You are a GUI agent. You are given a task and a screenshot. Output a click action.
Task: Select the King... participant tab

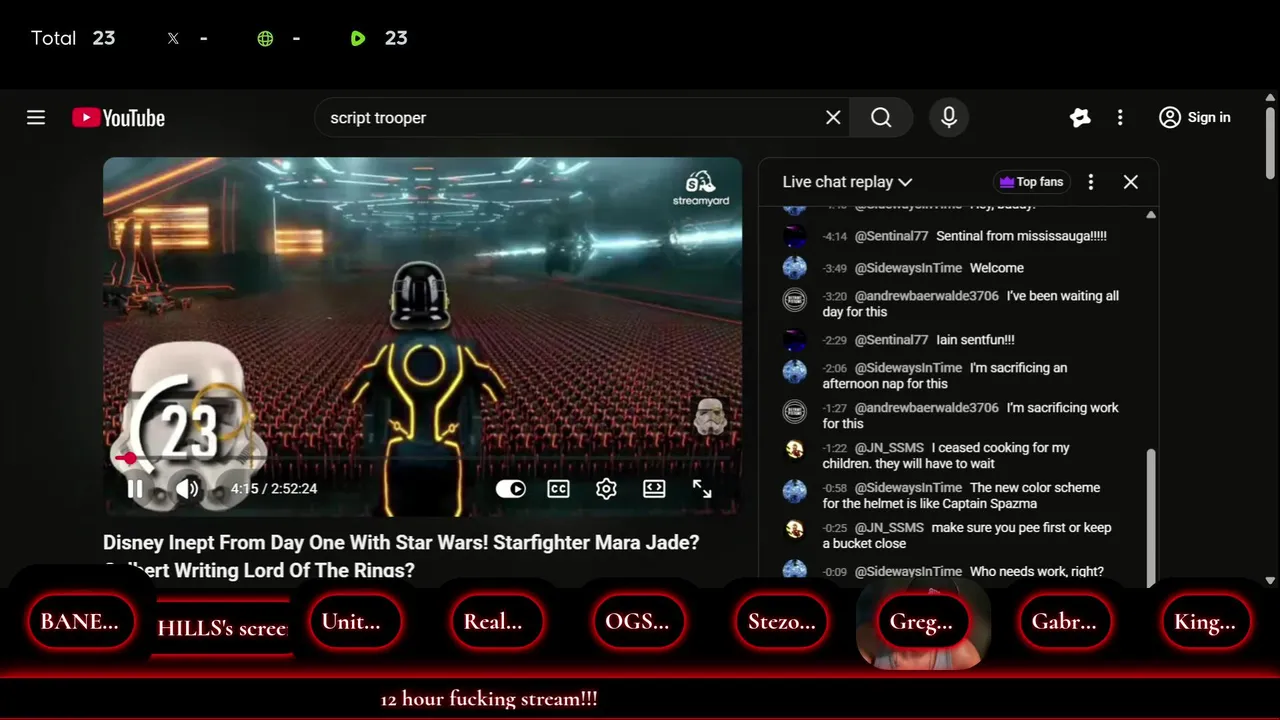point(1205,621)
